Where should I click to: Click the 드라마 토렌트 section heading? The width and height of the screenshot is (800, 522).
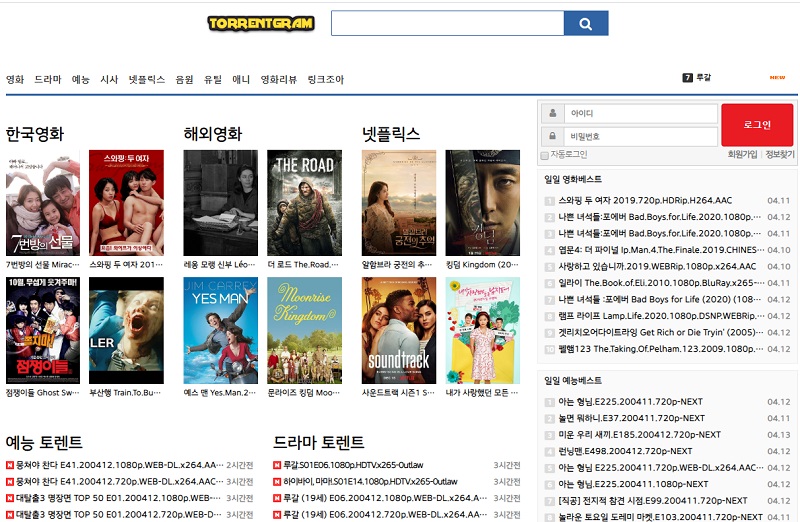[x=318, y=442]
